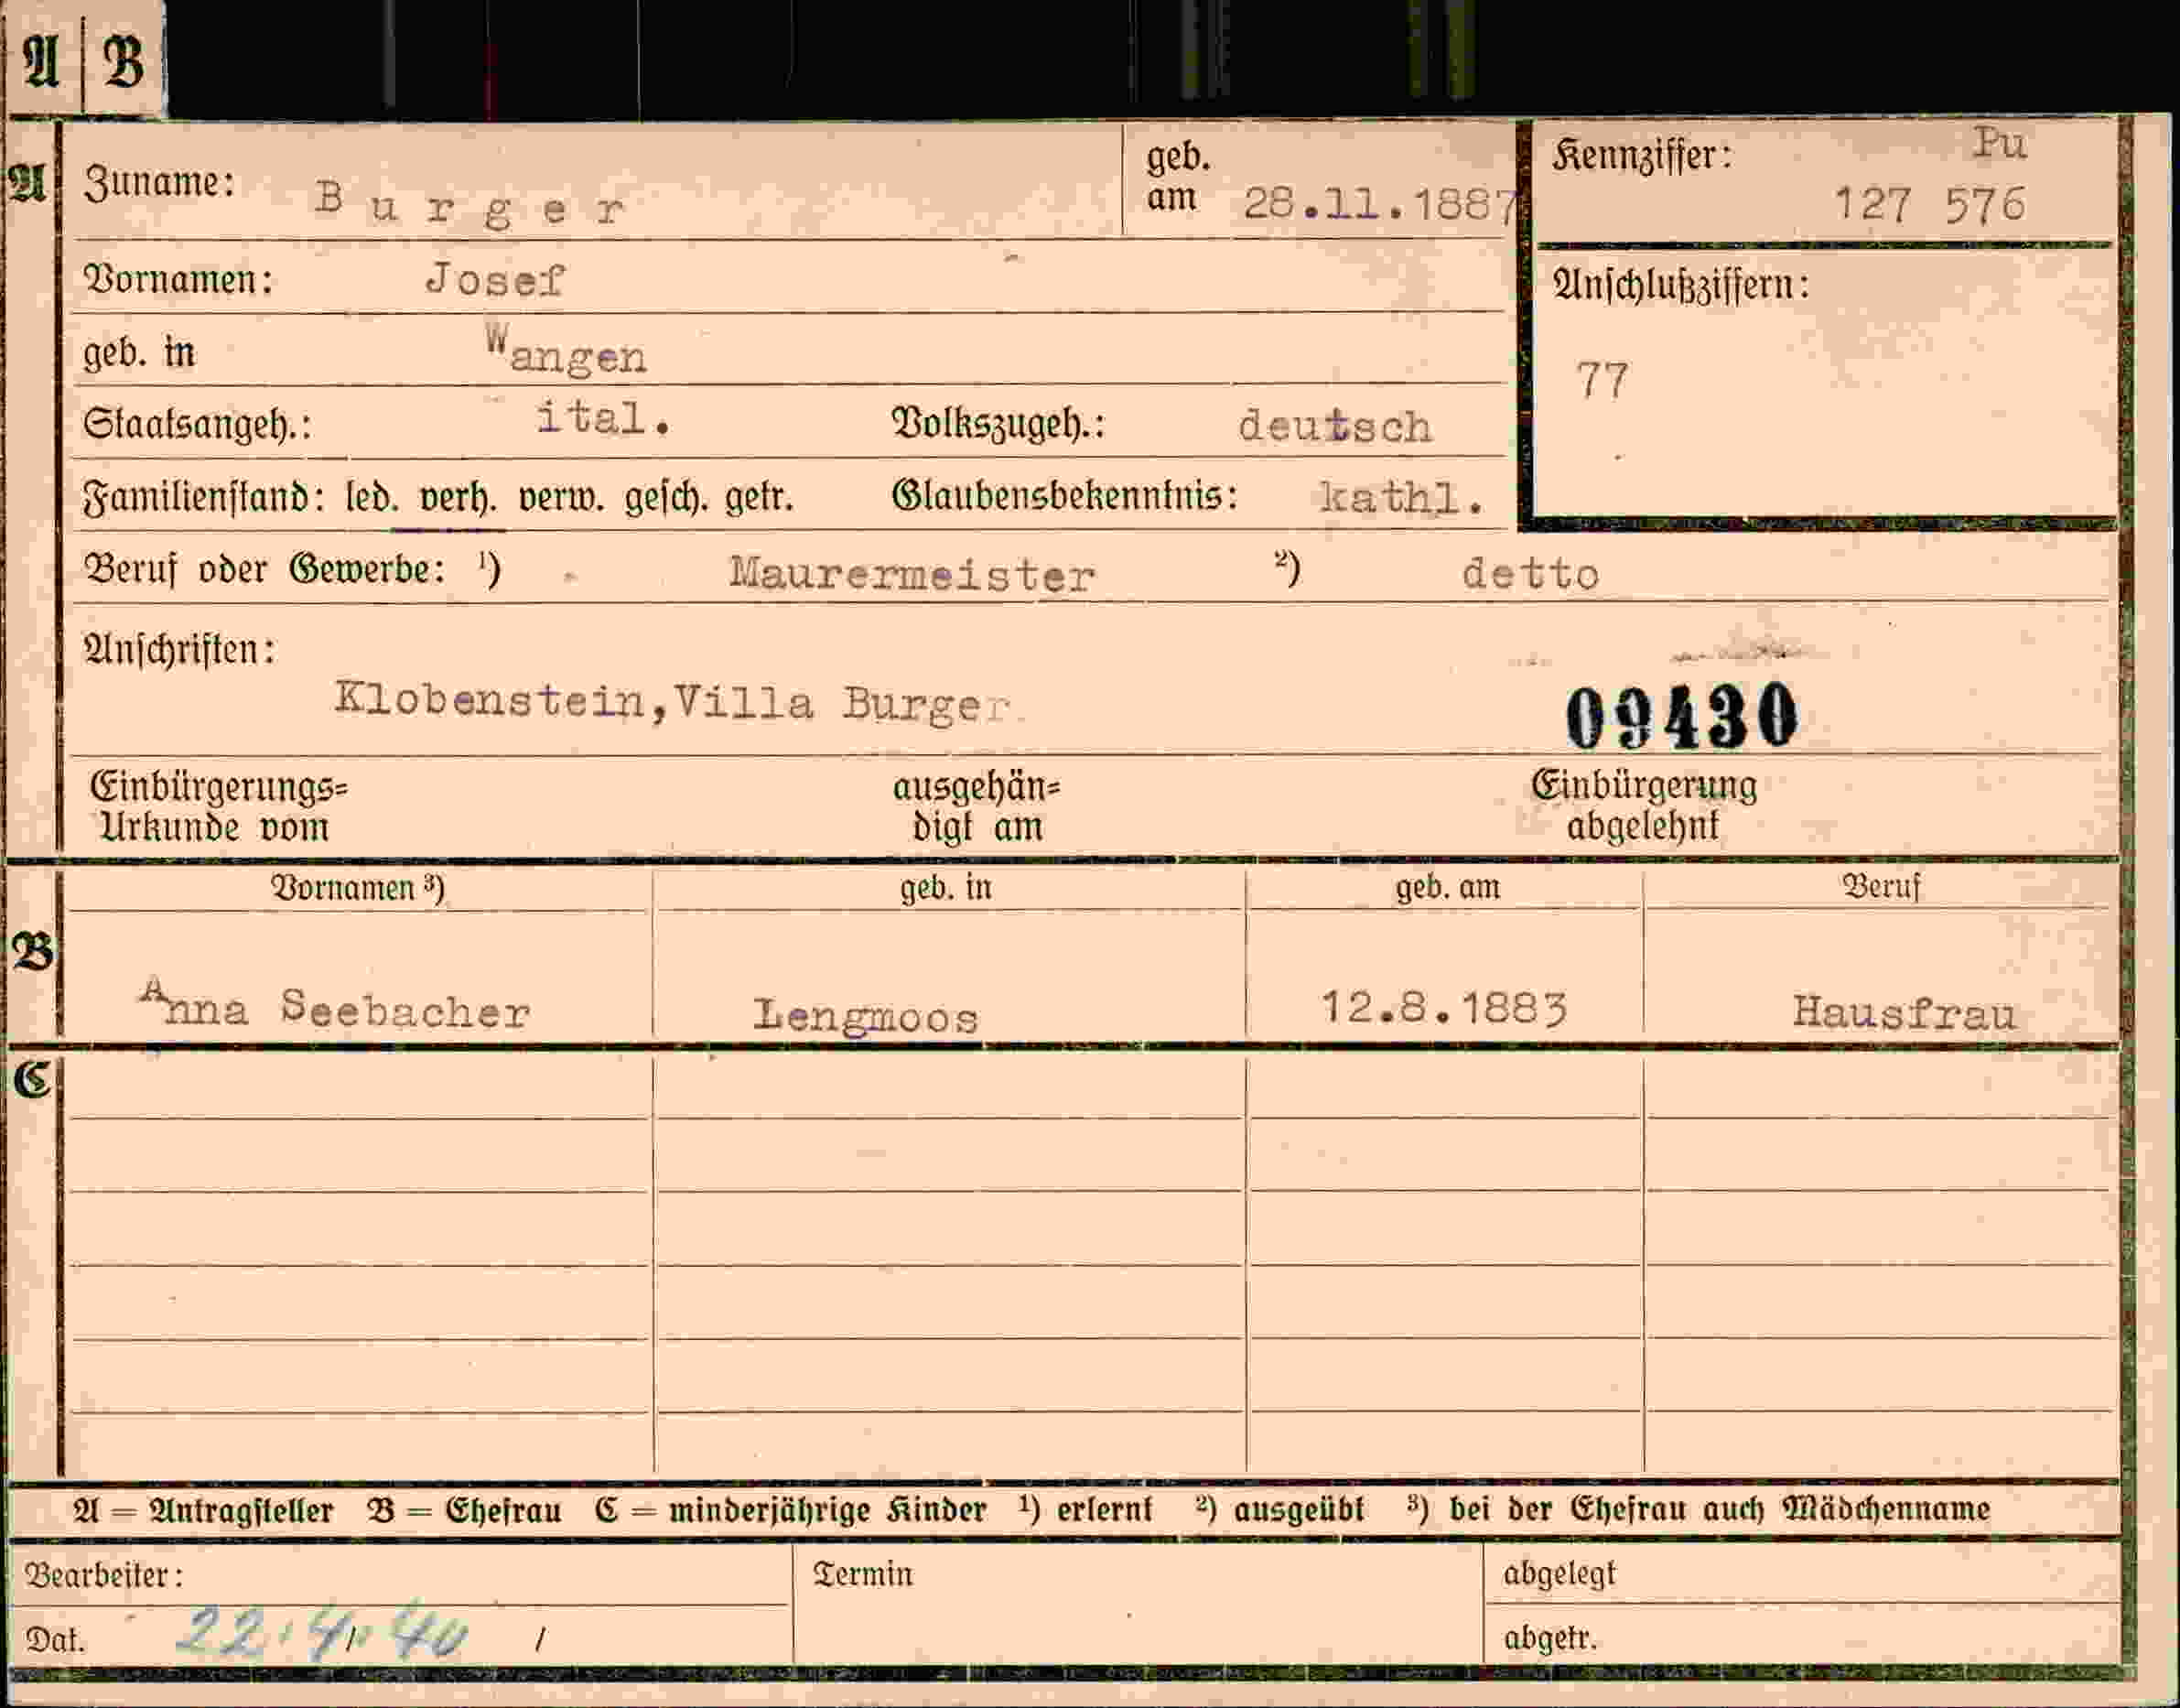Click the first name 'Josef'
The image size is (2180, 1708).
[495, 280]
